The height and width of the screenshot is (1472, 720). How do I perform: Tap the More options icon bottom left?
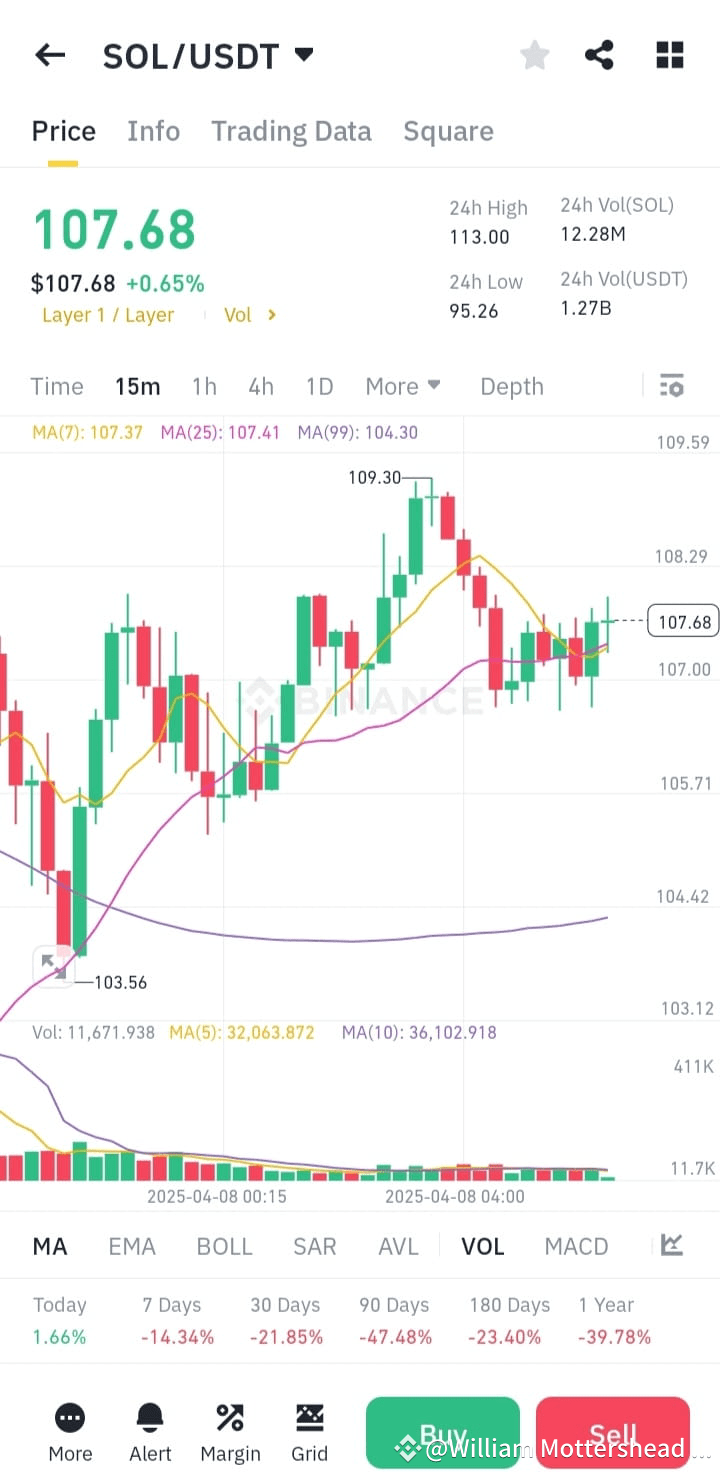(x=70, y=1417)
